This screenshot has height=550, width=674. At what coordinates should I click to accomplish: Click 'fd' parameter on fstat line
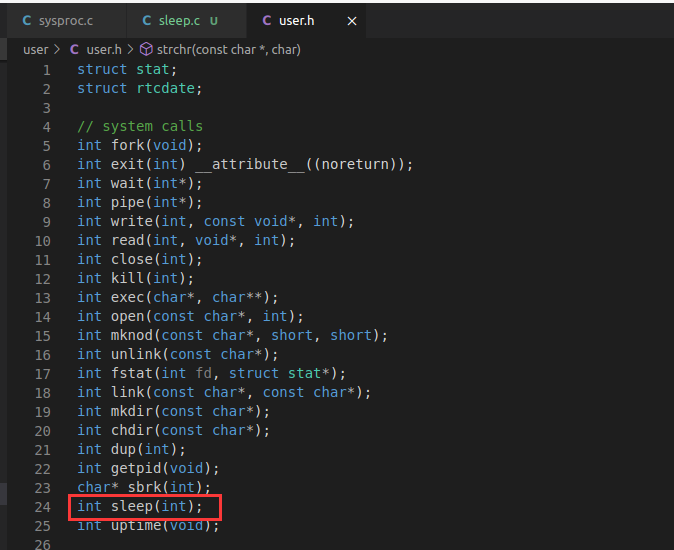[x=204, y=373]
